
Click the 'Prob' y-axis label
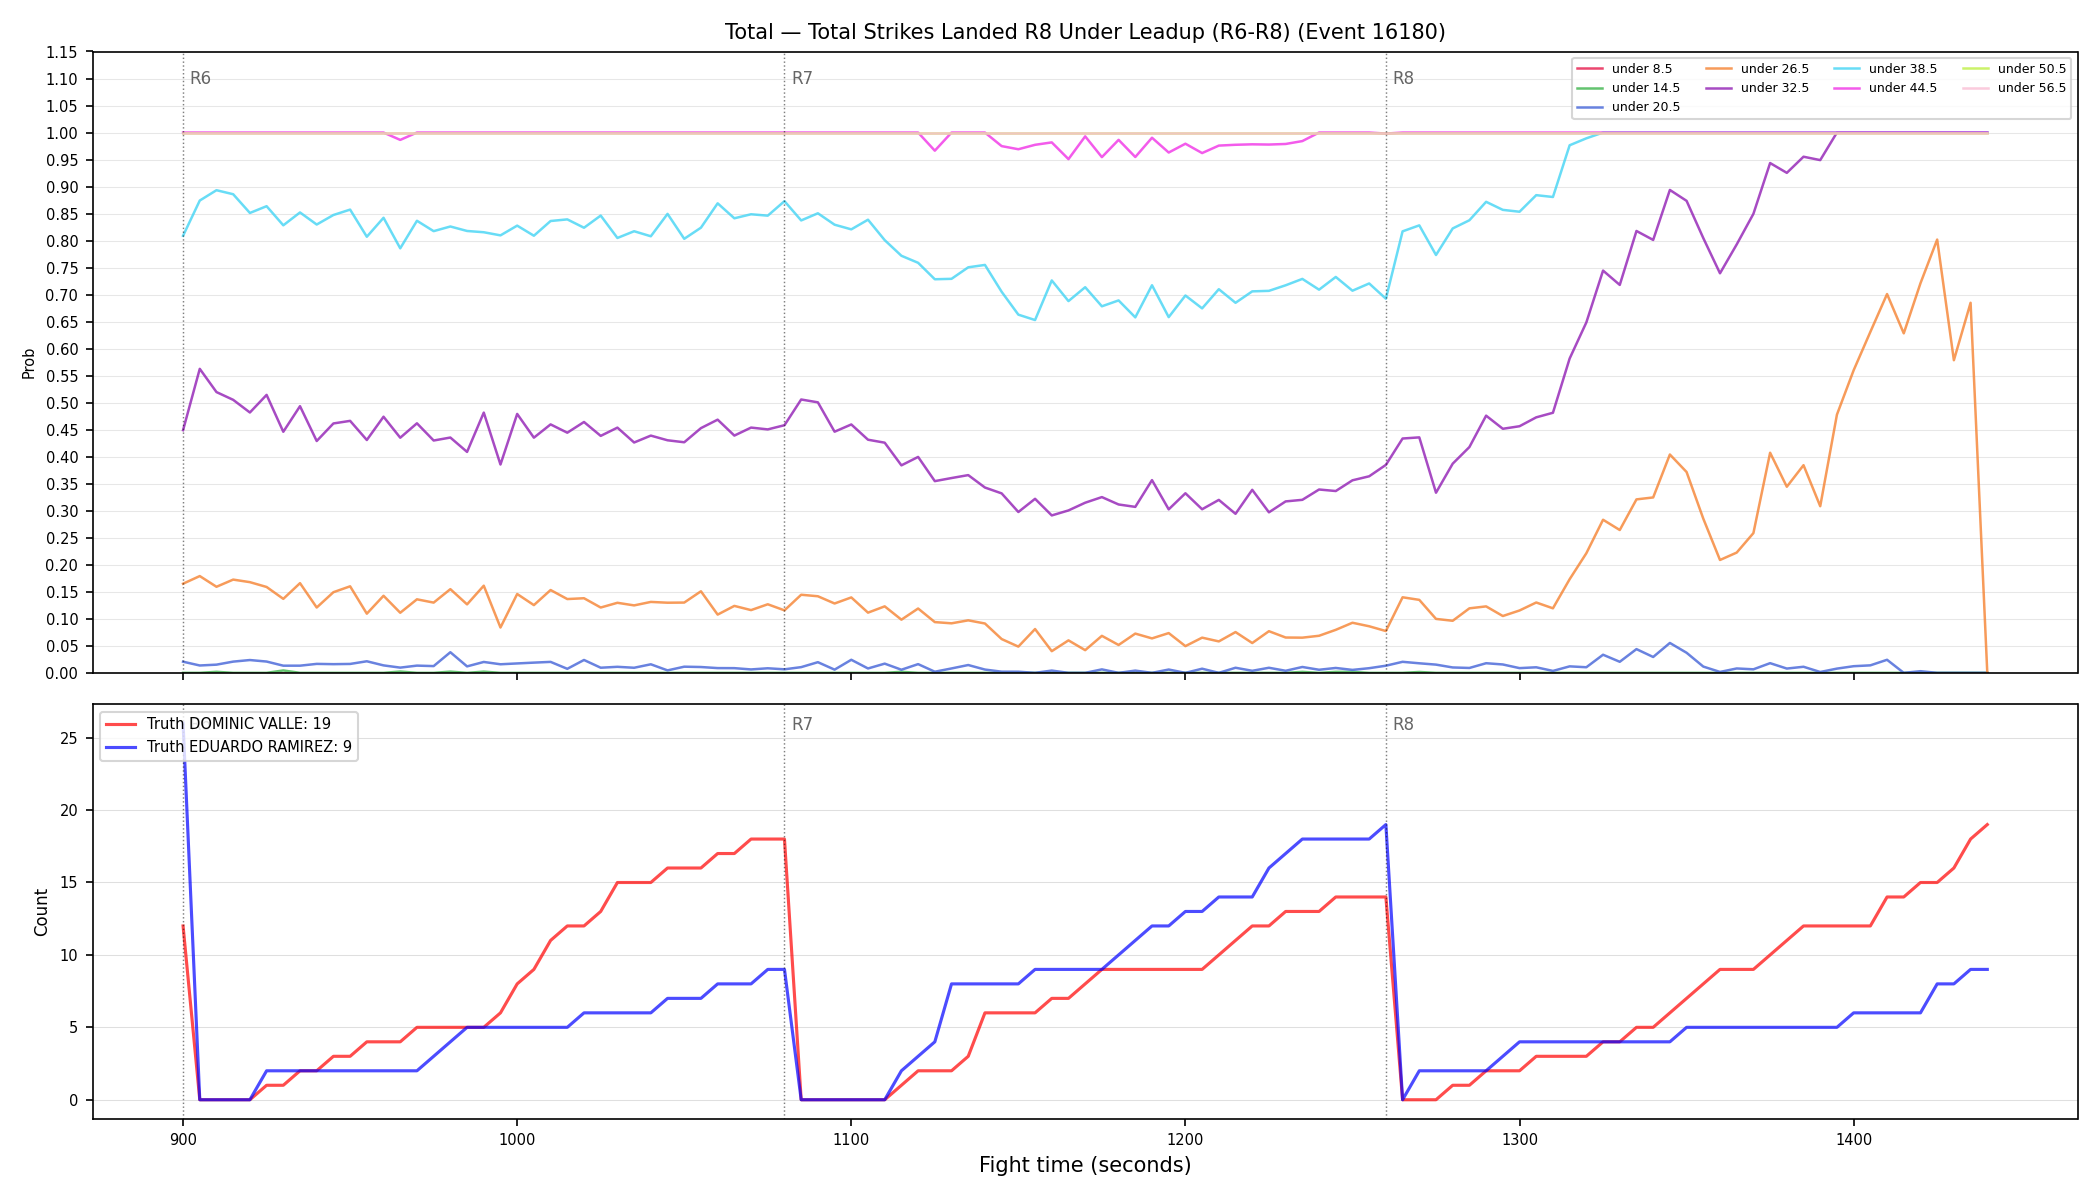click(x=28, y=363)
